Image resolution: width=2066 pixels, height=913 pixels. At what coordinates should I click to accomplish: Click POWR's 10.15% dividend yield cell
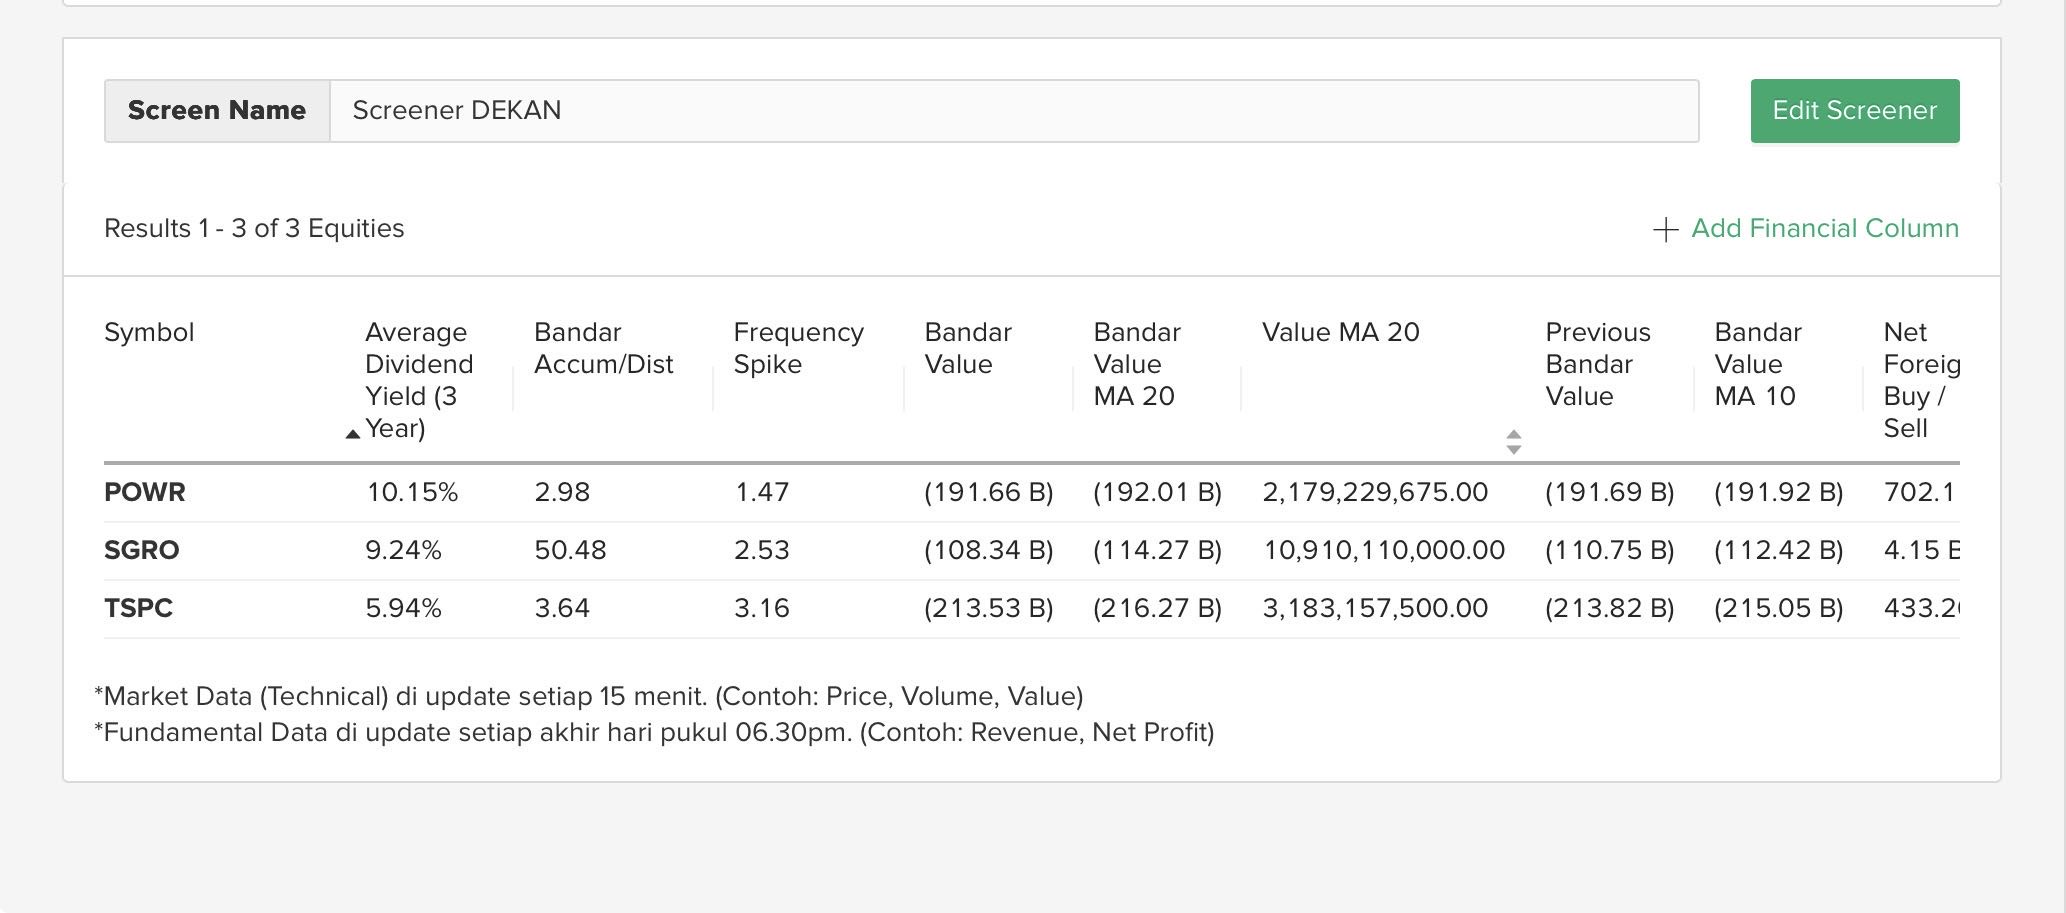tap(412, 492)
